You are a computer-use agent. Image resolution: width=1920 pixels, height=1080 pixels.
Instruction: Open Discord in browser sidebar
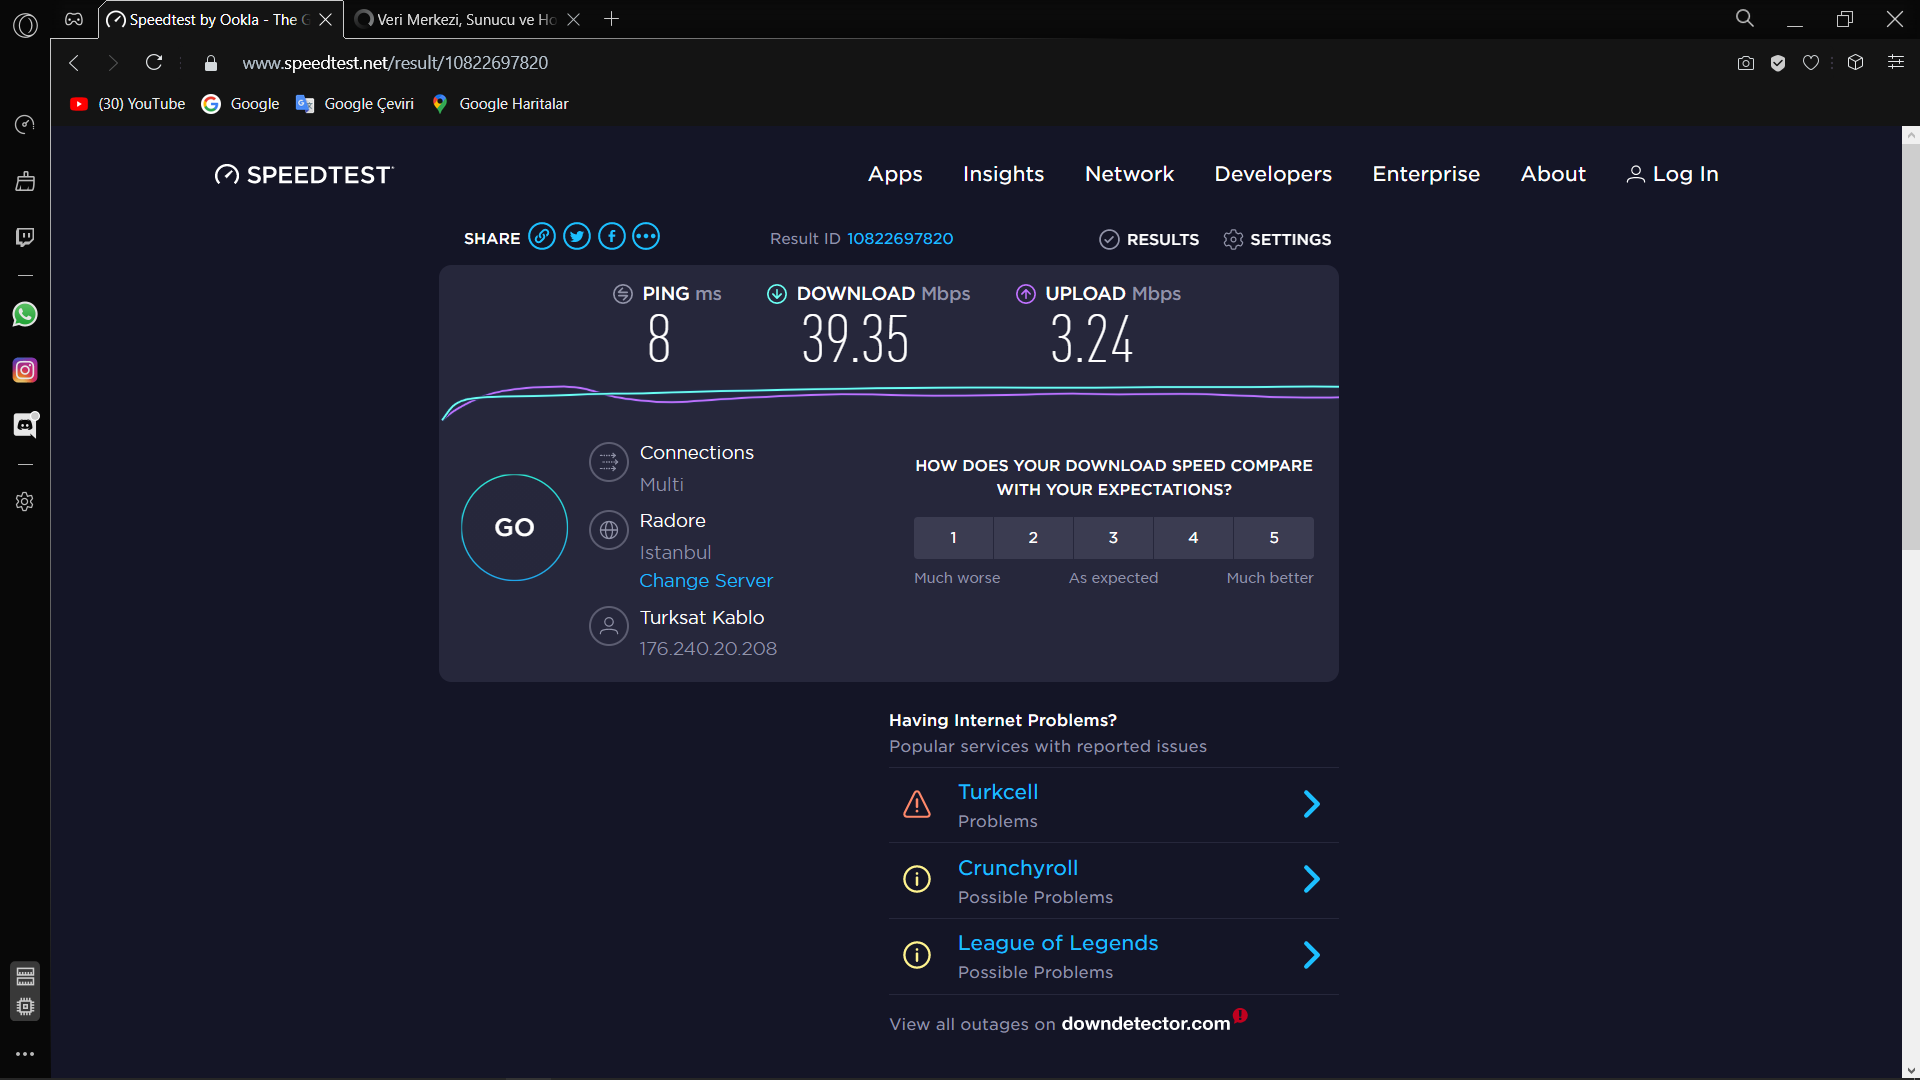coord(25,426)
